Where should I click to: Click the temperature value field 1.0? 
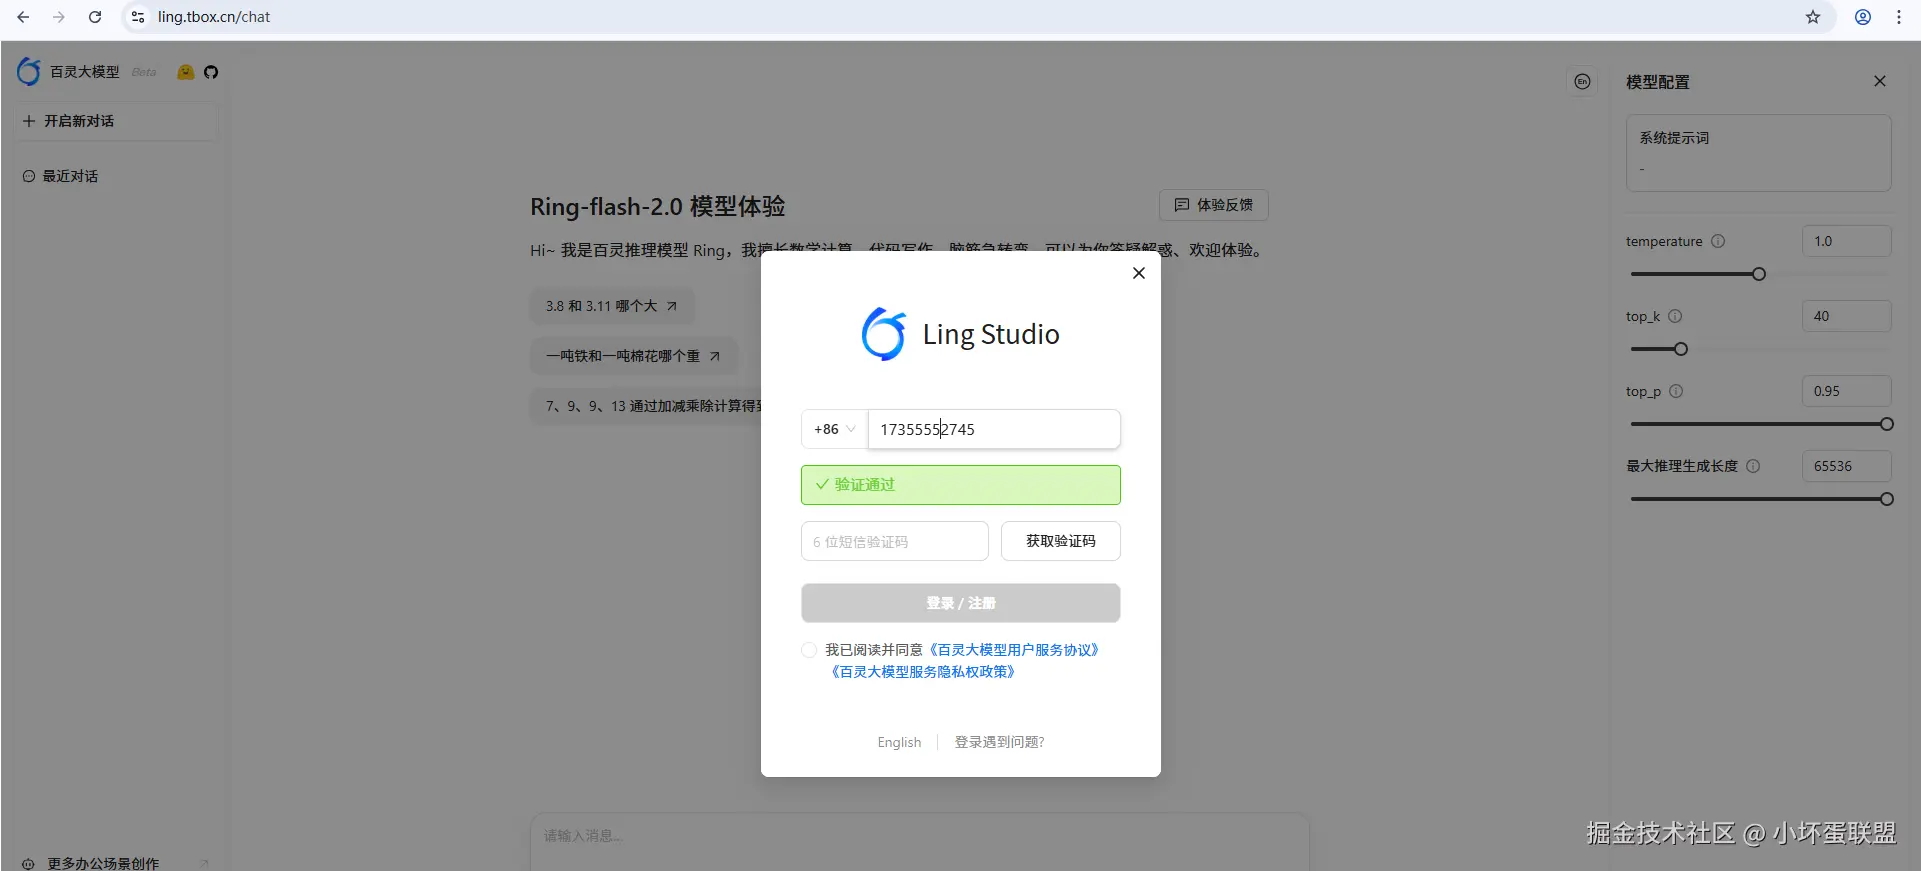1847,241
